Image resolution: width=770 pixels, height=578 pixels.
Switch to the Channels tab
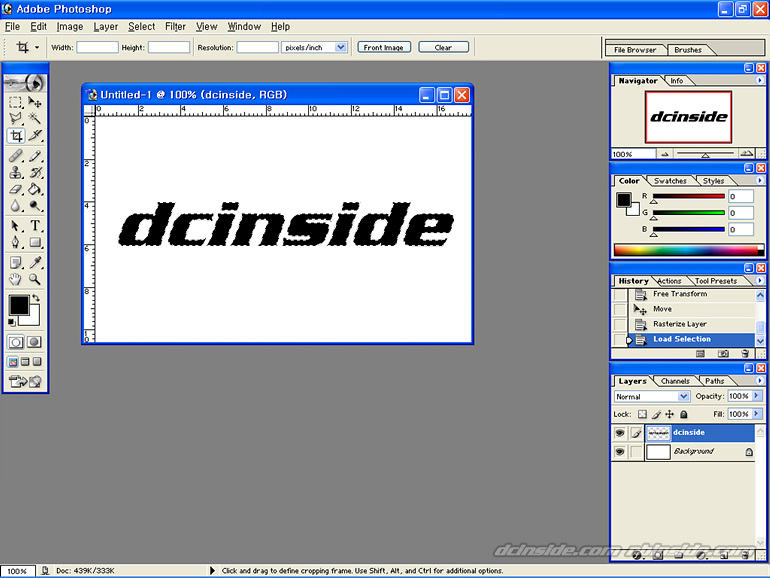pyautogui.click(x=675, y=381)
